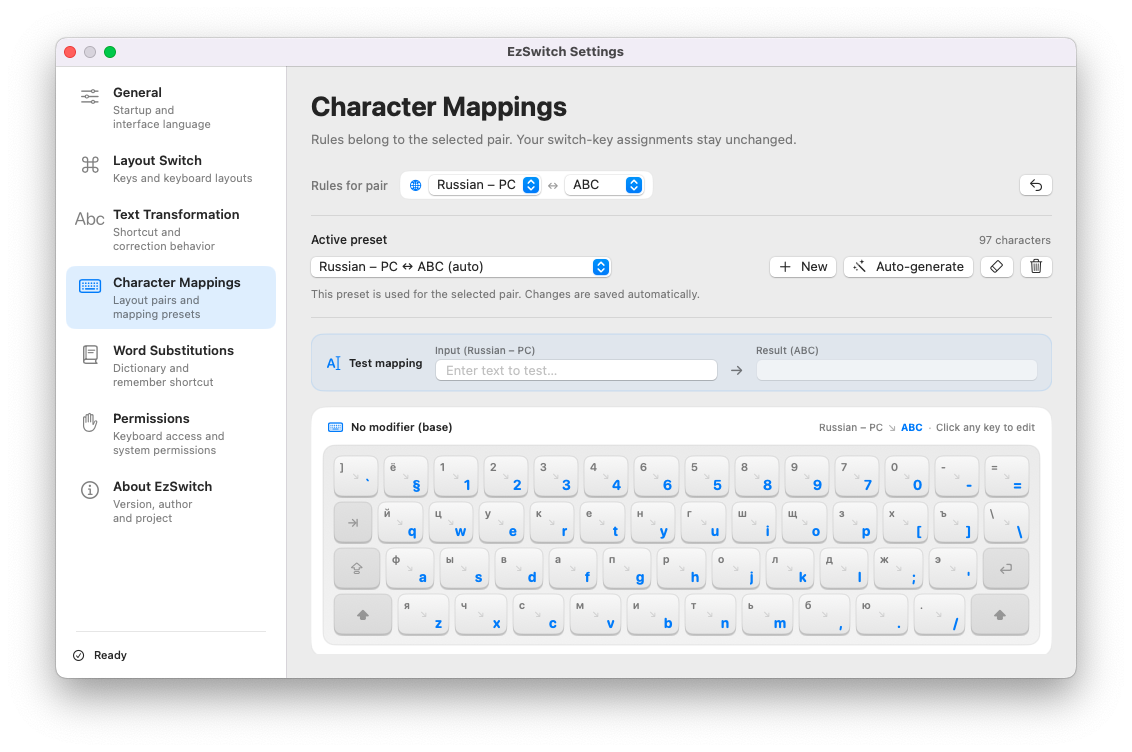This screenshot has width=1132, height=752.
Task: Edit the key mapping г to u
Action: pyautogui.click(x=703, y=523)
